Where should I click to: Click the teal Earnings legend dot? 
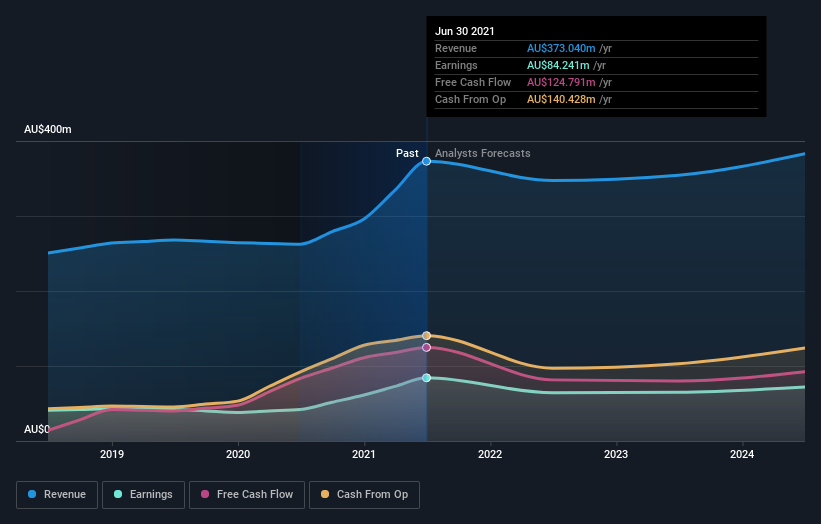(118, 494)
